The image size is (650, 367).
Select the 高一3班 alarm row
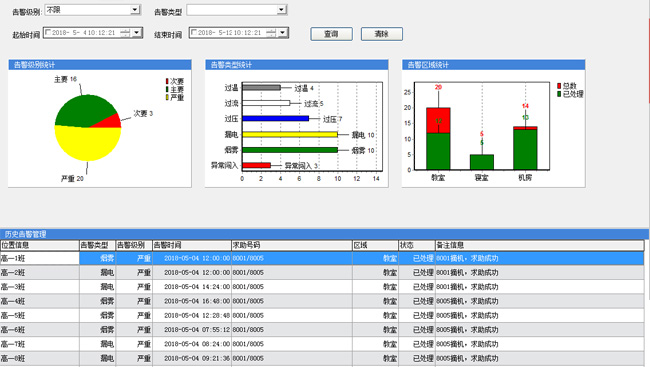[322, 287]
